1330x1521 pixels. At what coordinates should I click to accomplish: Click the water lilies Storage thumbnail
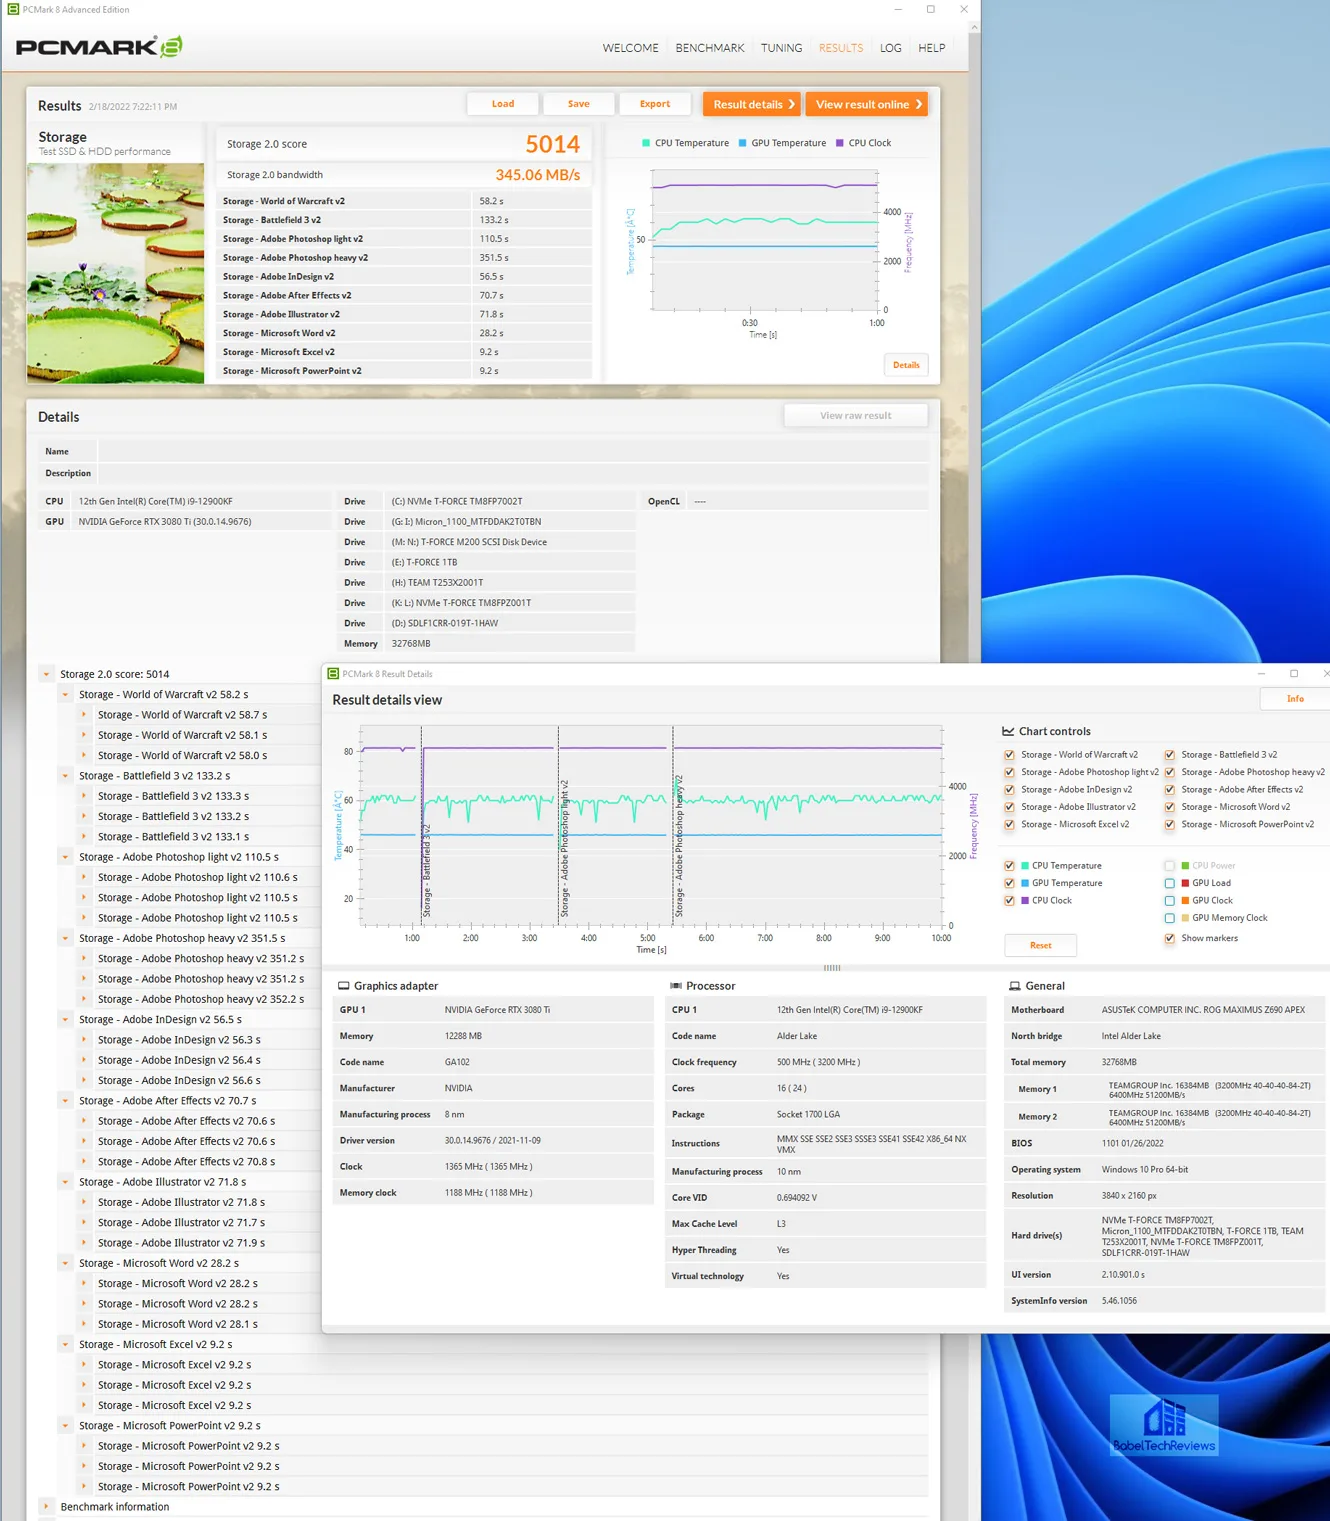115,273
